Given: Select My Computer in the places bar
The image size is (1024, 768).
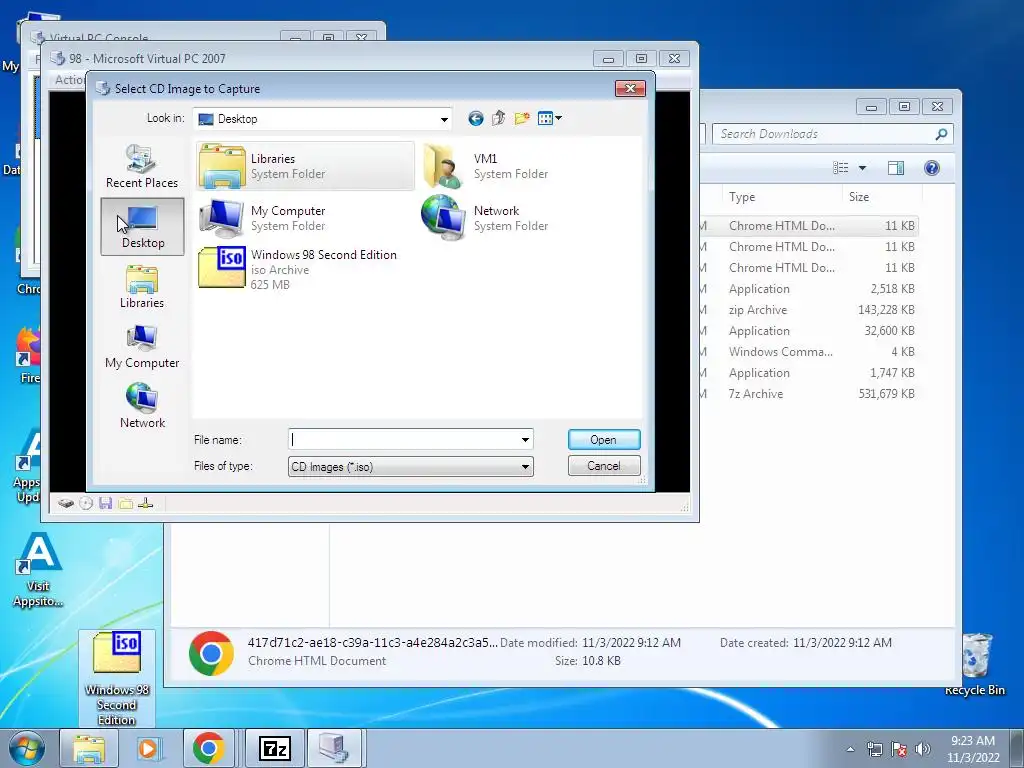Looking at the screenshot, I should [142, 347].
